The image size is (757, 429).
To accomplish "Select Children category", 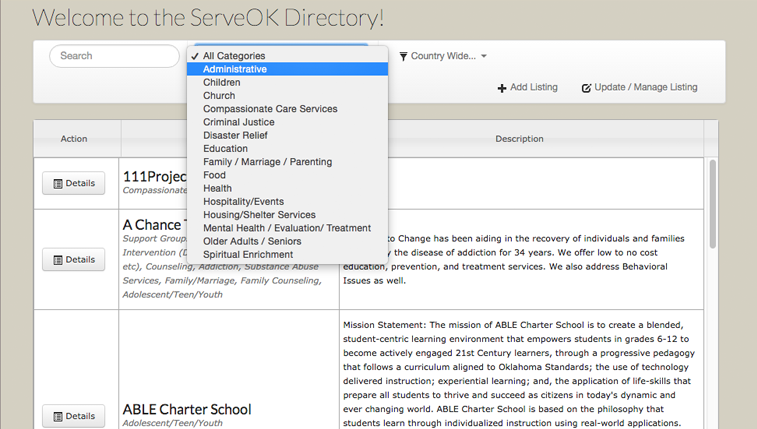I will click(x=287, y=83).
